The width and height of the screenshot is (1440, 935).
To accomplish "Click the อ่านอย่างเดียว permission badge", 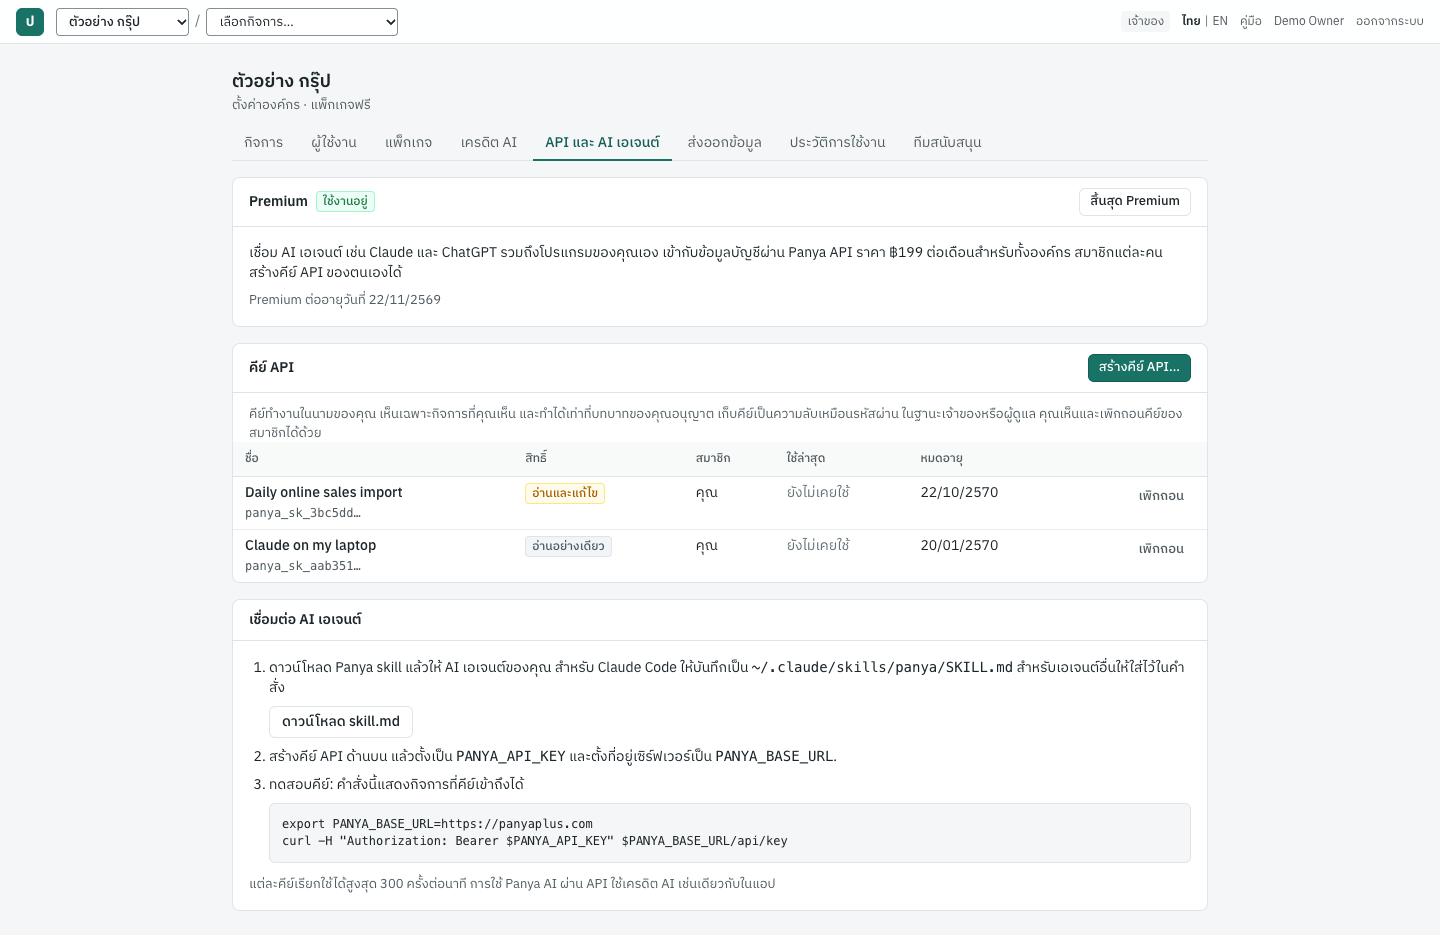I will [x=568, y=546].
